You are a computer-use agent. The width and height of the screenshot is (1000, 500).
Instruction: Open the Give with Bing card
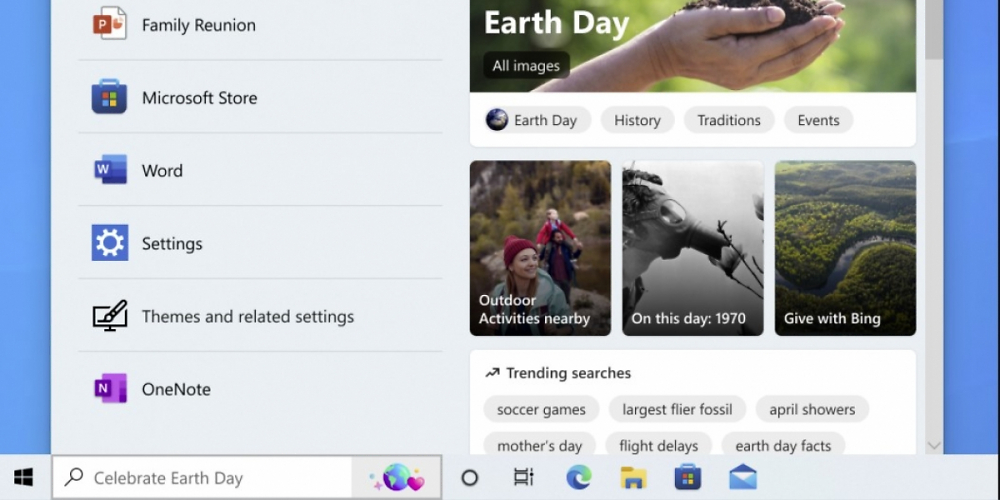click(845, 248)
